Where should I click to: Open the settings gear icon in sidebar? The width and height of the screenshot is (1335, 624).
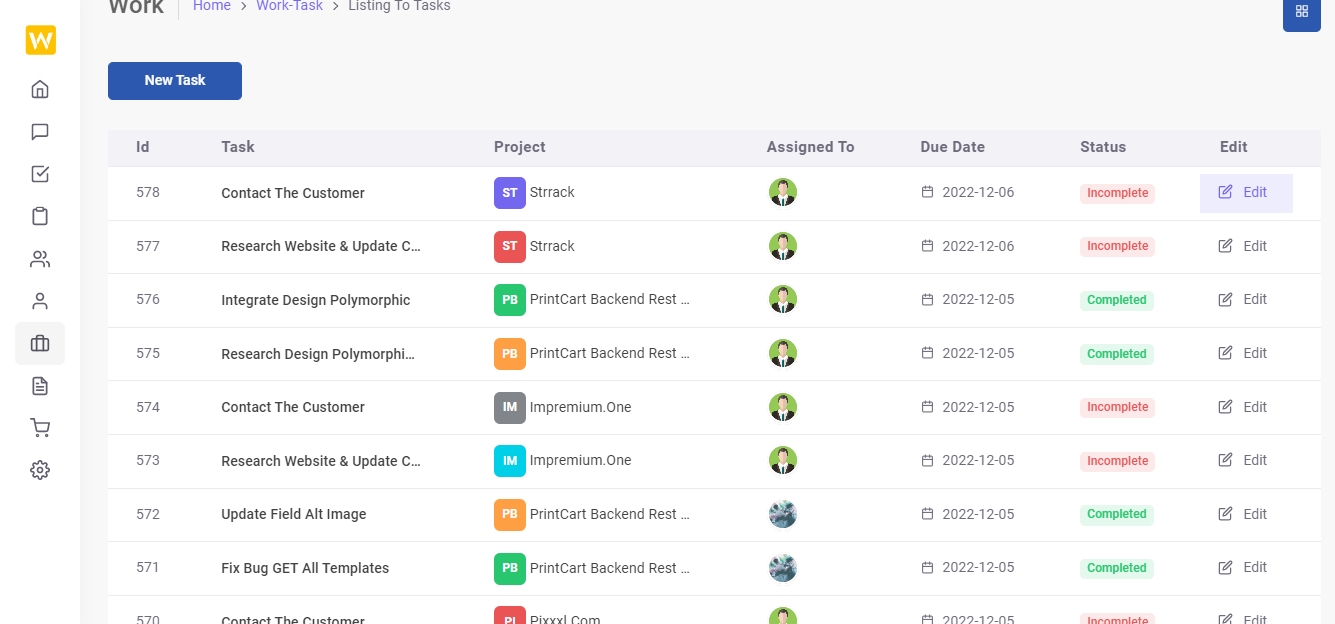pyautogui.click(x=40, y=470)
